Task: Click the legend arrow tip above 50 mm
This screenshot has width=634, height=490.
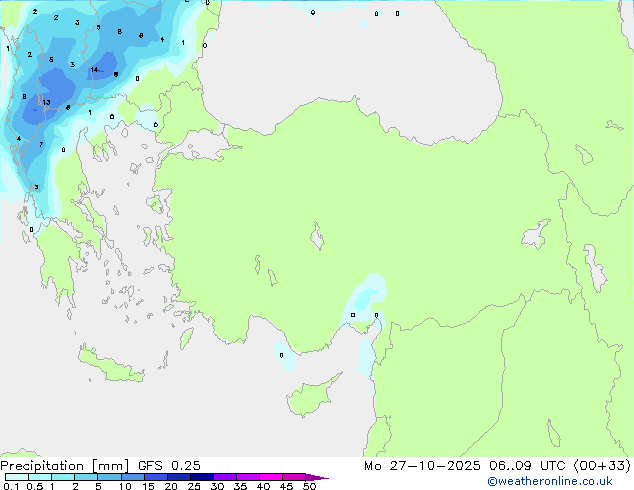Action: click(317, 477)
